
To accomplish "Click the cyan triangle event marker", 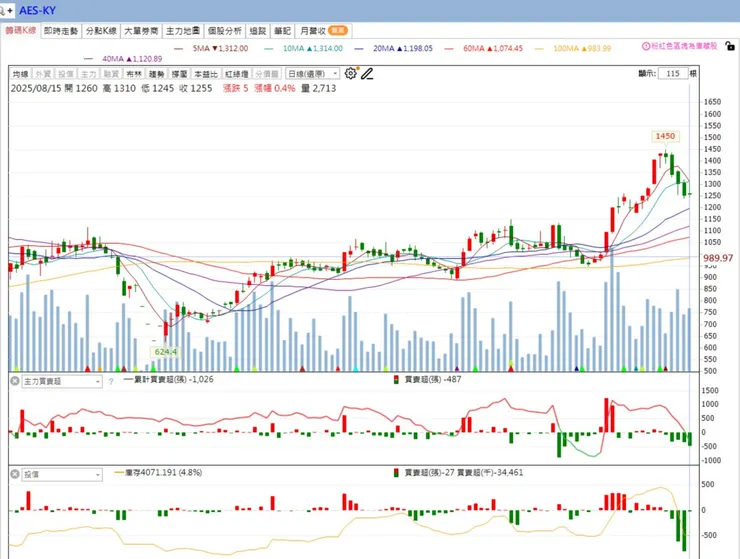I will [x=355, y=368].
